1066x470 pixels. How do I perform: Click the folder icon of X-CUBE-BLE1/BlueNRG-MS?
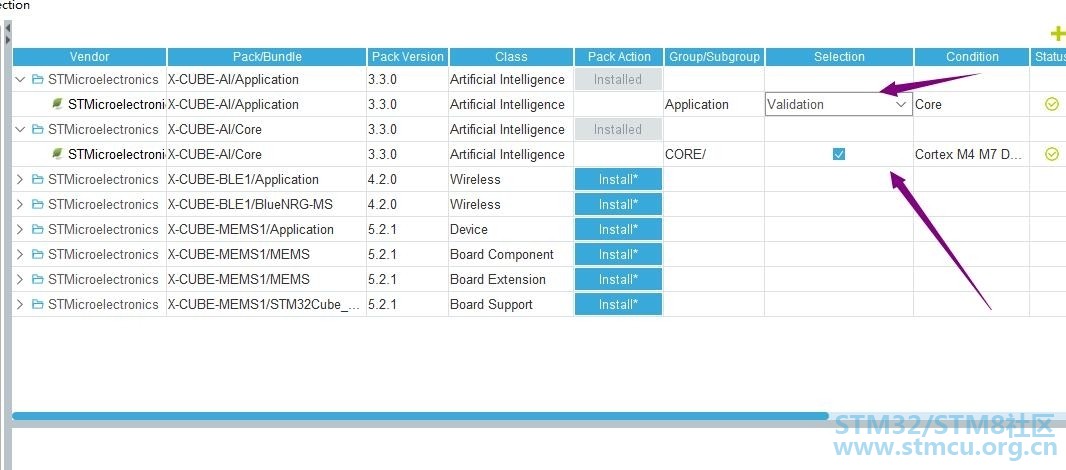click(37, 204)
